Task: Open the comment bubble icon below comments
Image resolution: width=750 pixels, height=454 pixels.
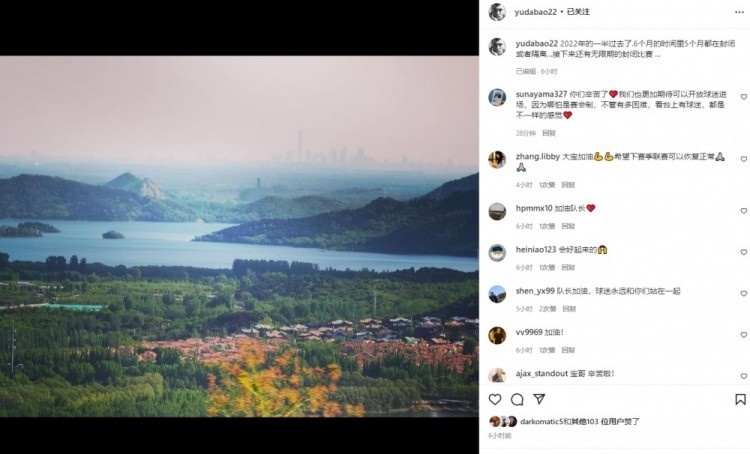Action: click(x=517, y=399)
